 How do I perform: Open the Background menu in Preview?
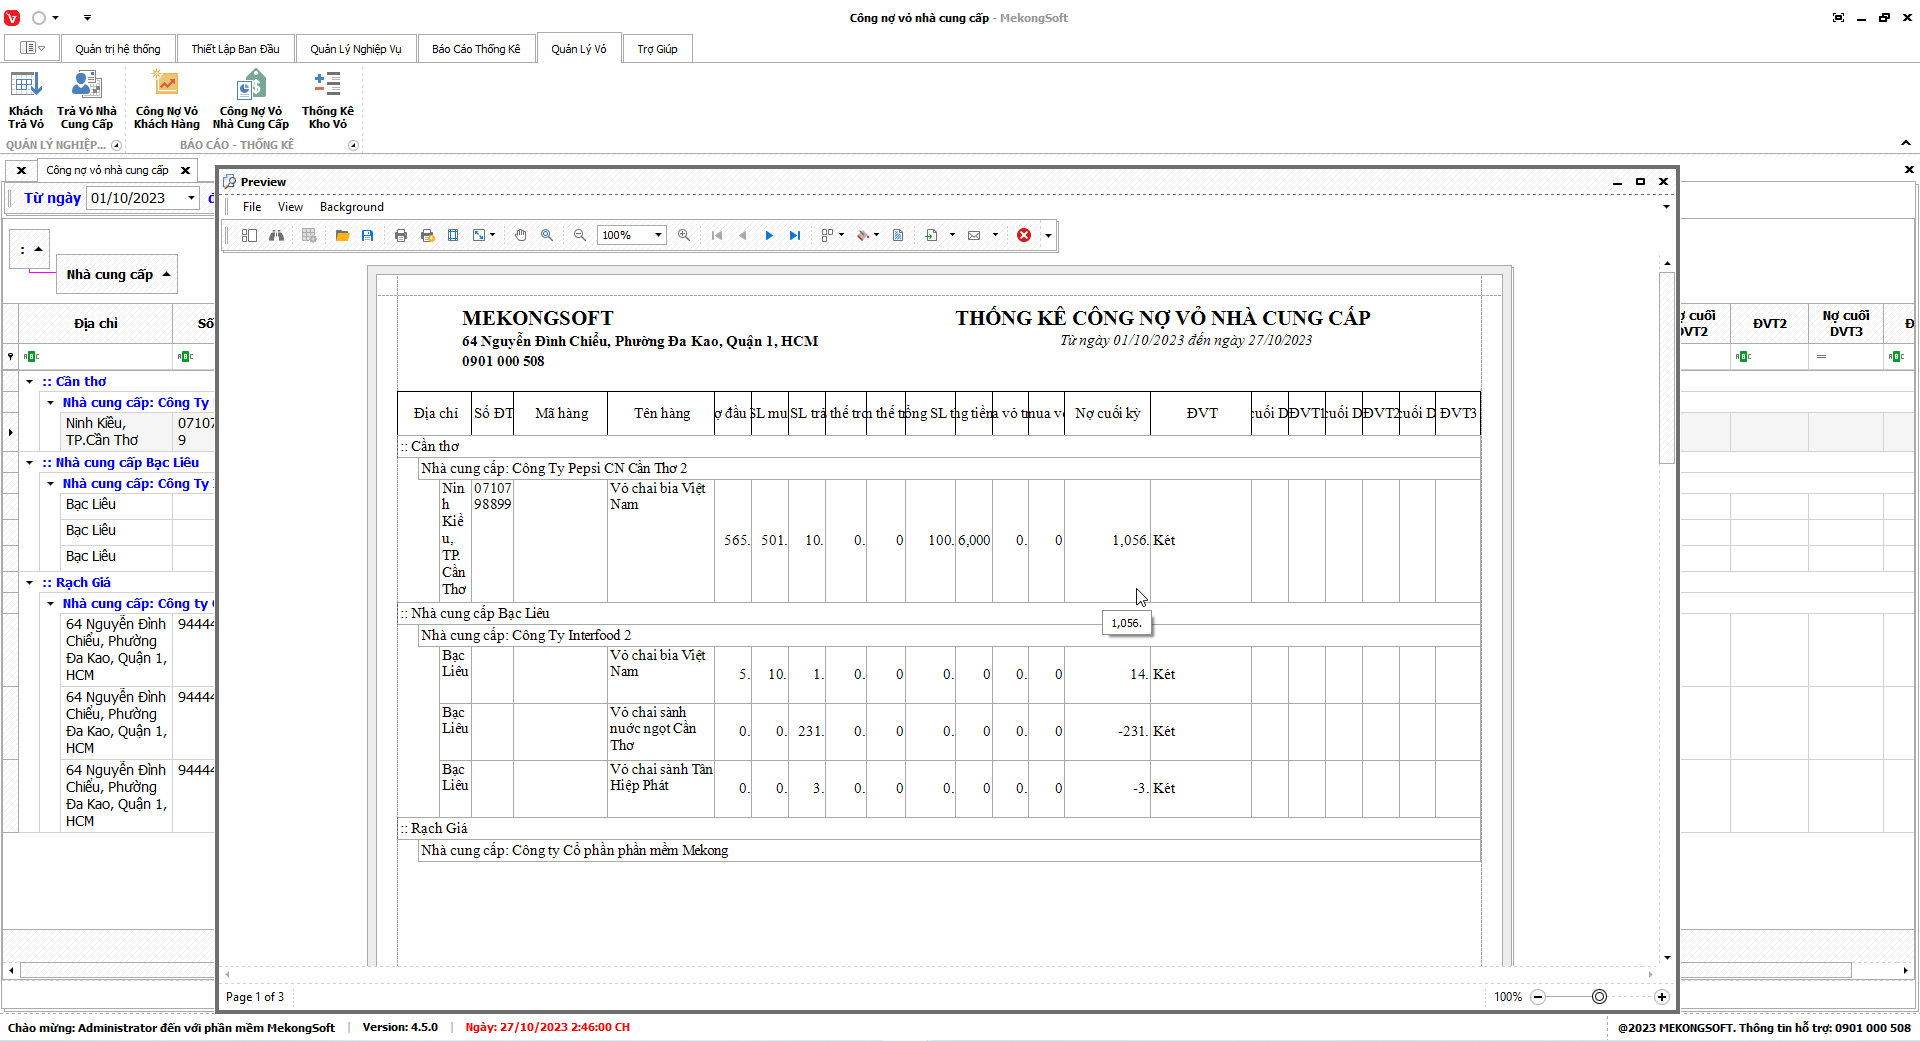tap(352, 207)
